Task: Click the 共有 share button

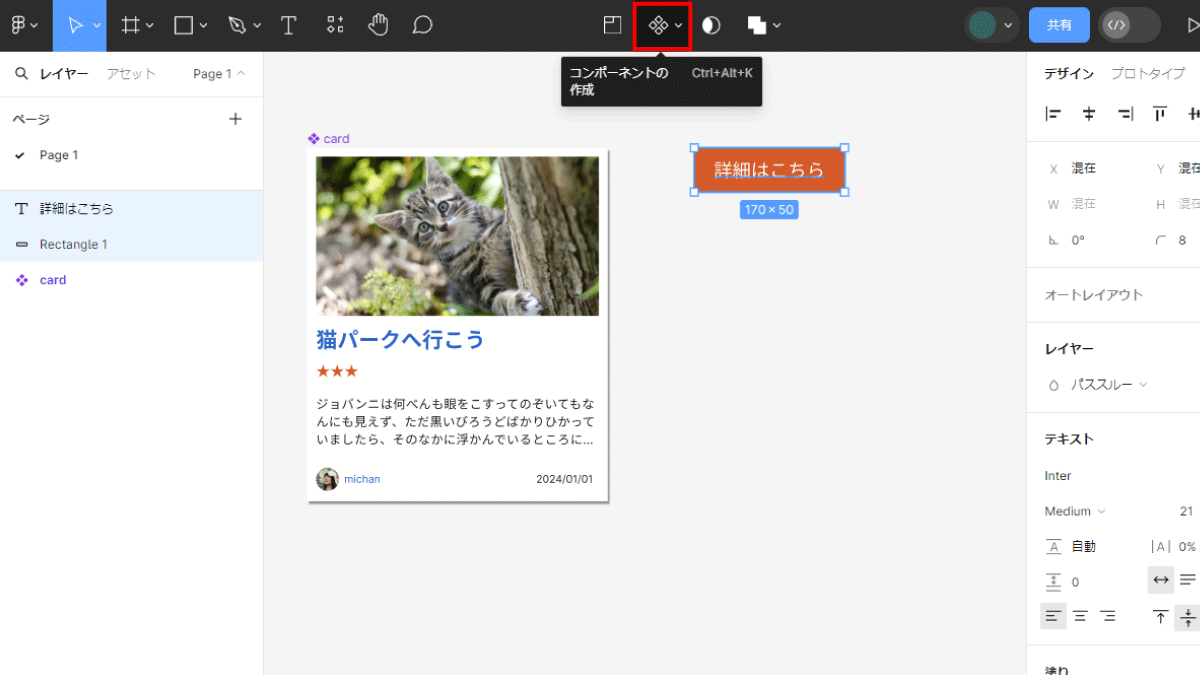Action: (x=1059, y=26)
